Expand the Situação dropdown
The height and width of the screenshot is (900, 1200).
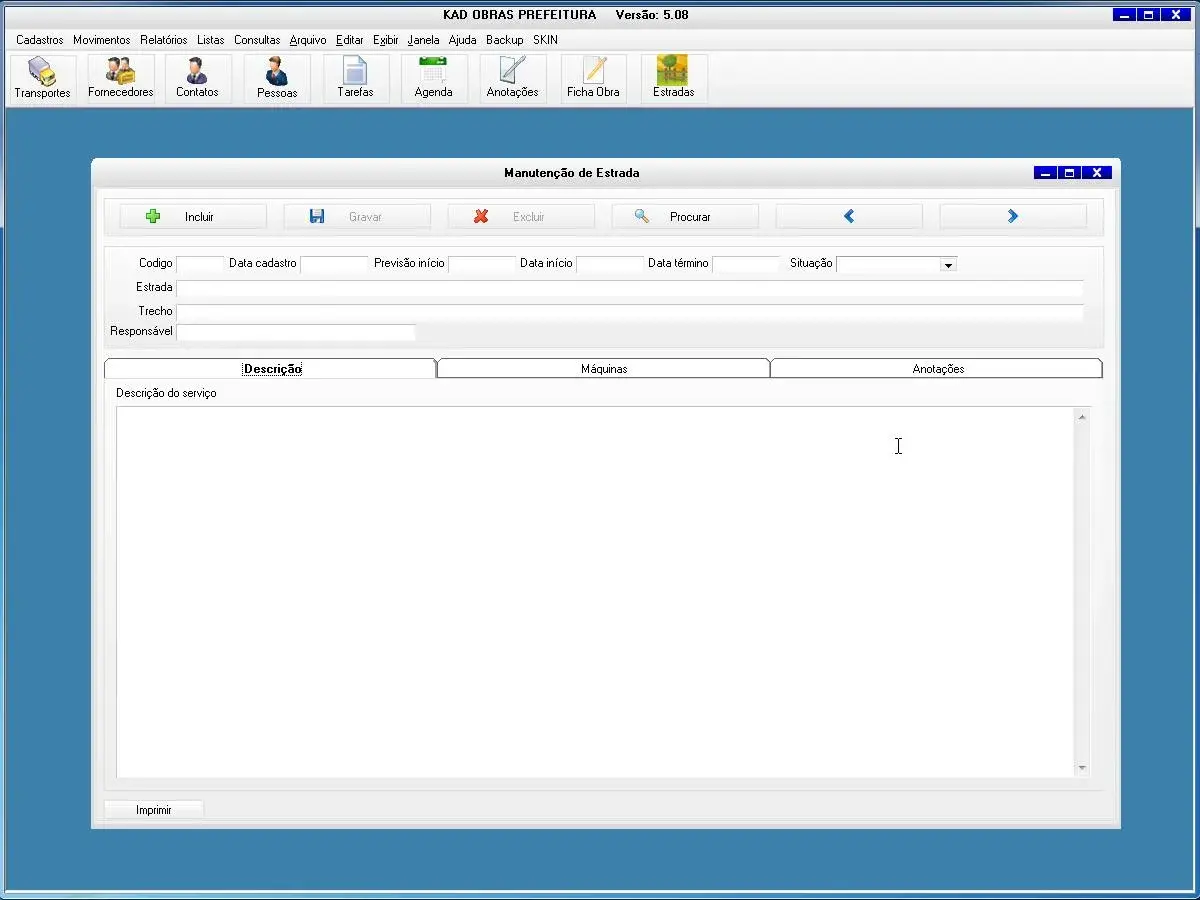[x=949, y=265]
